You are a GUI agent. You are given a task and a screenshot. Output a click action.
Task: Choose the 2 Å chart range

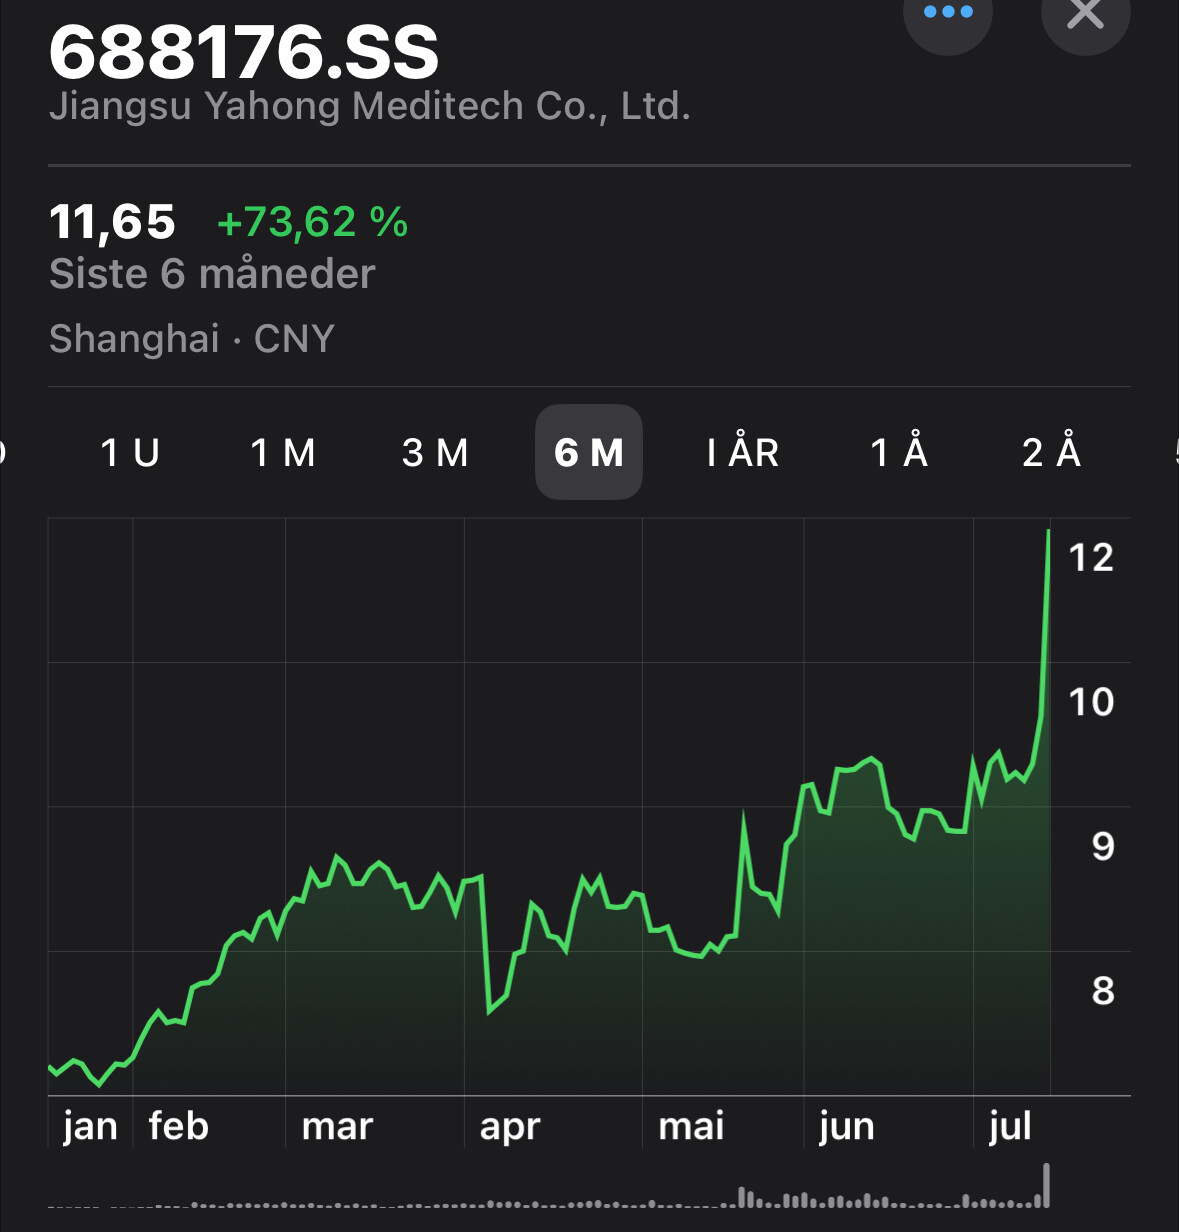pyautogui.click(x=1051, y=453)
